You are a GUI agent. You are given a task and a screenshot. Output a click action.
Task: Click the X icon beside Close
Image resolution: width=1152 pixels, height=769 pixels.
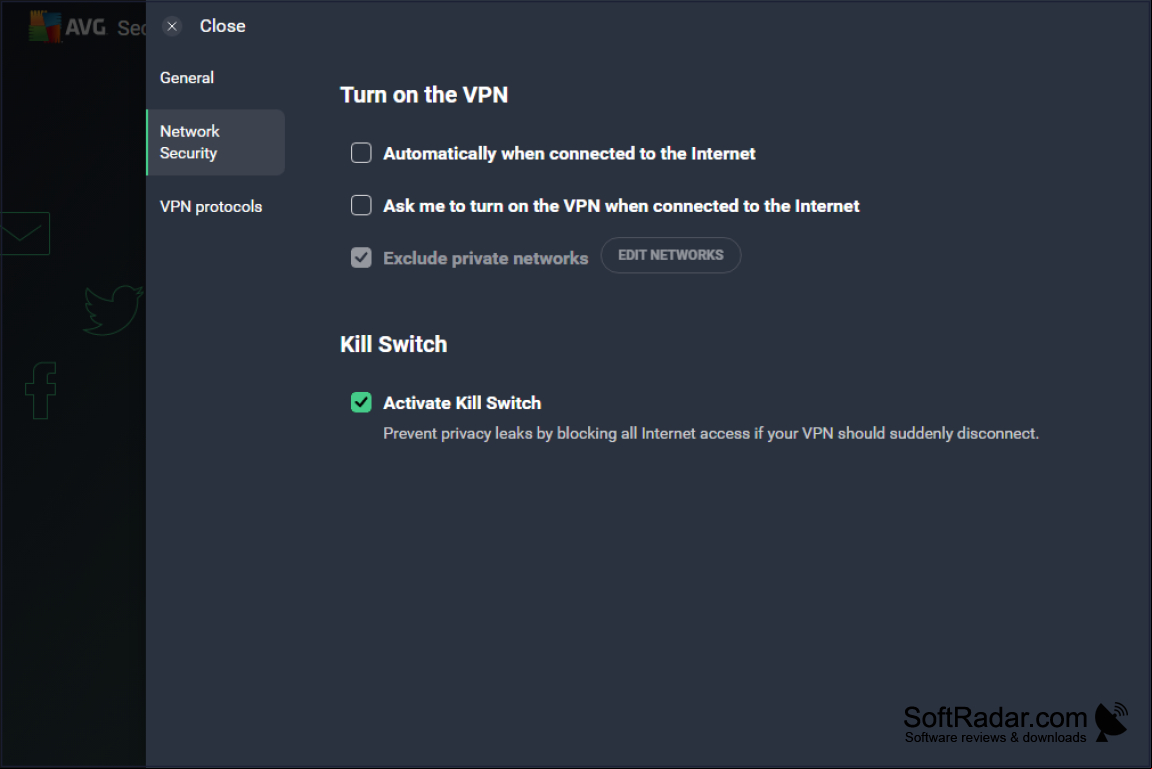pyautogui.click(x=172, y=26)
